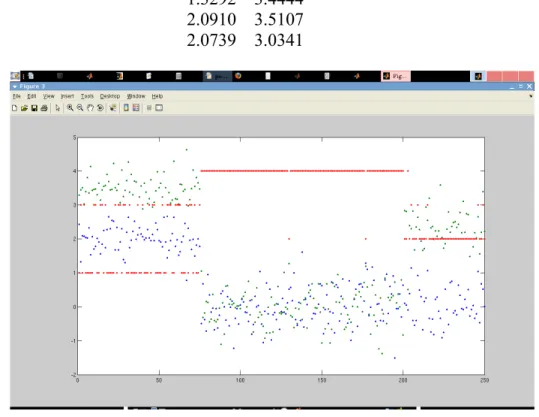Select the Edit Plot arrow tool
The image size is (539, 417).
[58, 108]
